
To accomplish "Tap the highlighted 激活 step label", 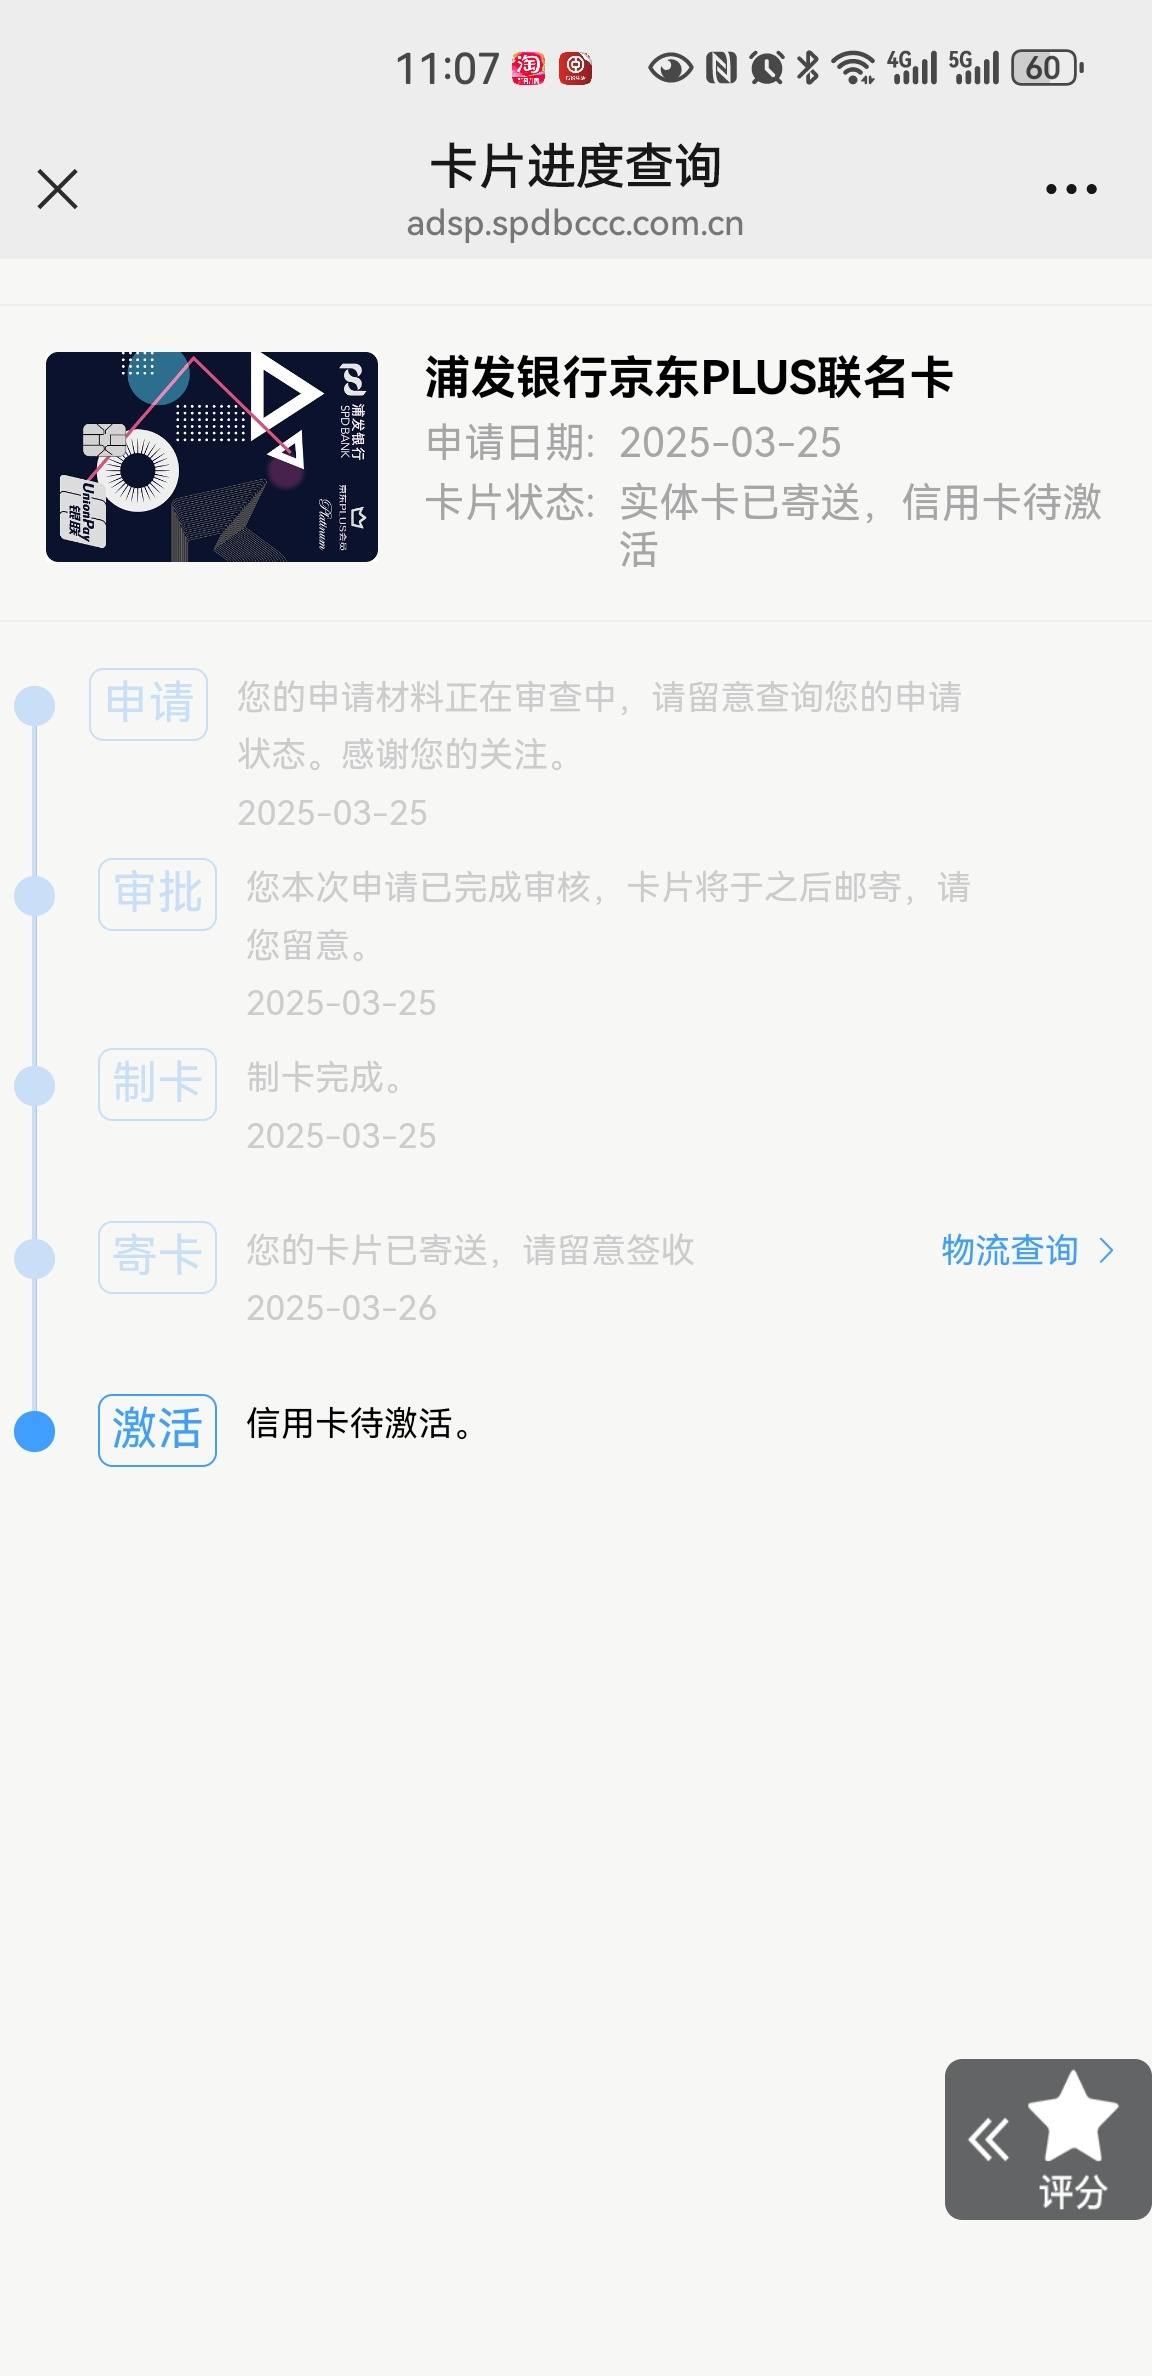I will click(x=157, y=1430).
